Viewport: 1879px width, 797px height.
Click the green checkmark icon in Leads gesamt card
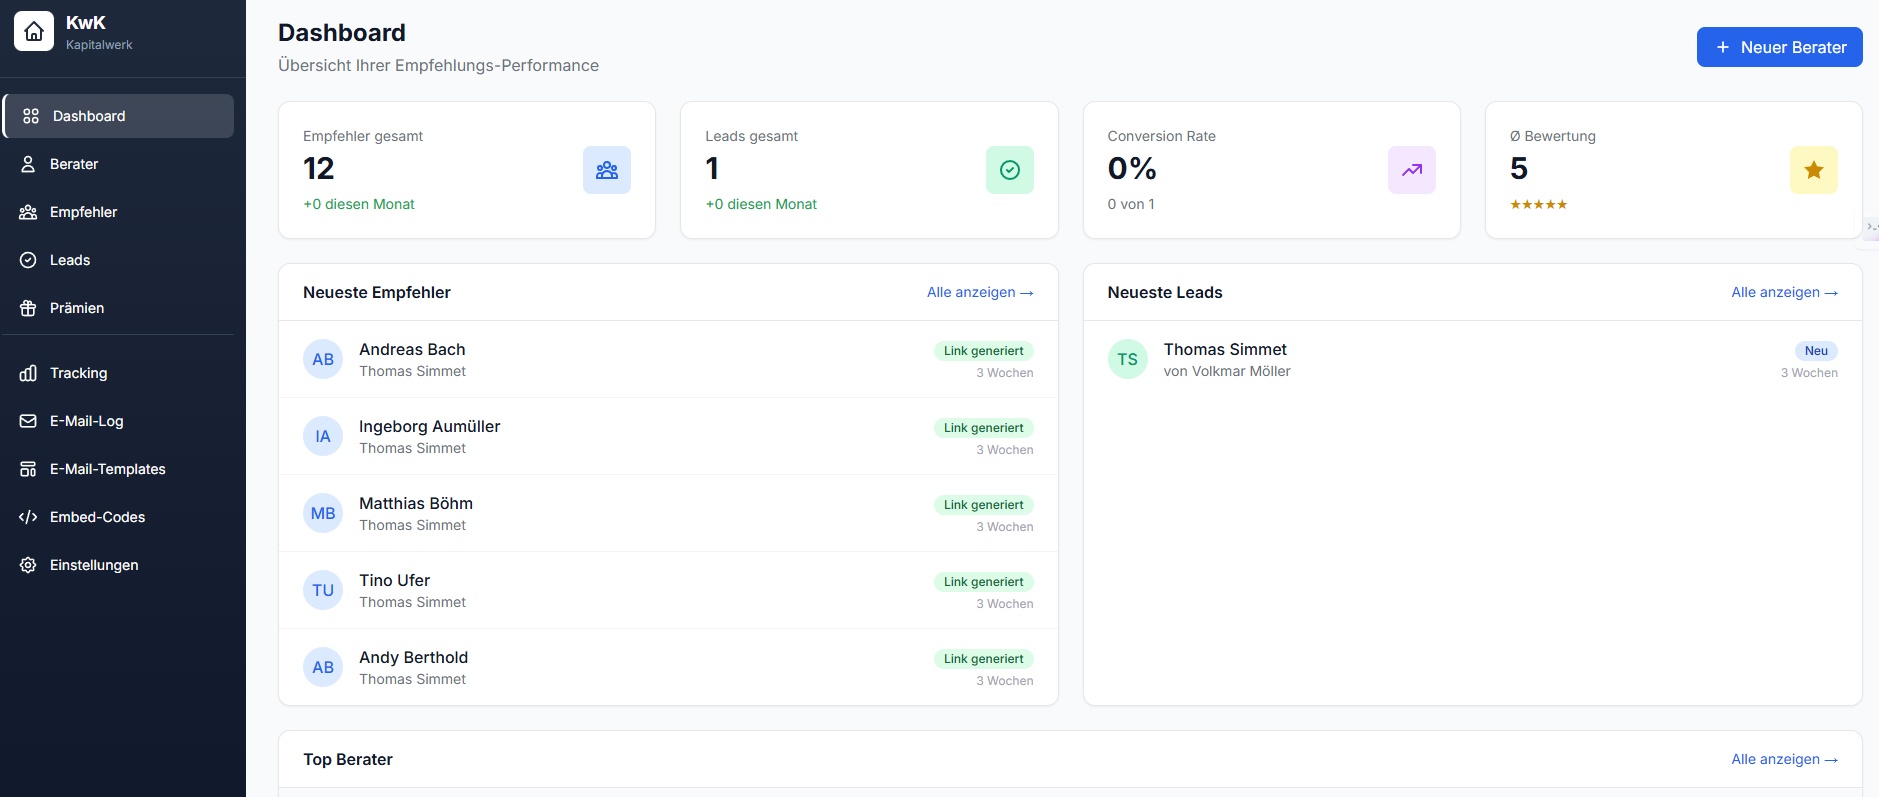[x=1009, y=170]
